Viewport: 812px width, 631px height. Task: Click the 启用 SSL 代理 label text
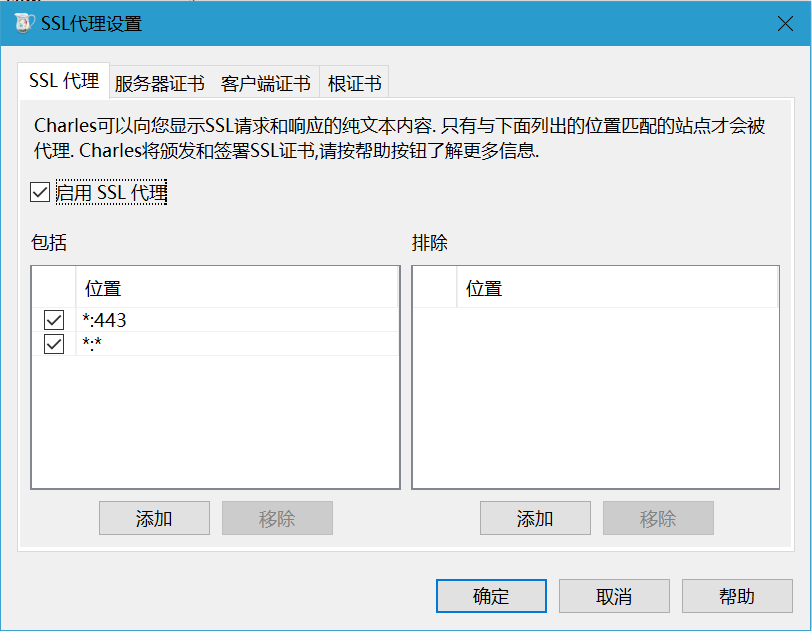click(111, 192)
